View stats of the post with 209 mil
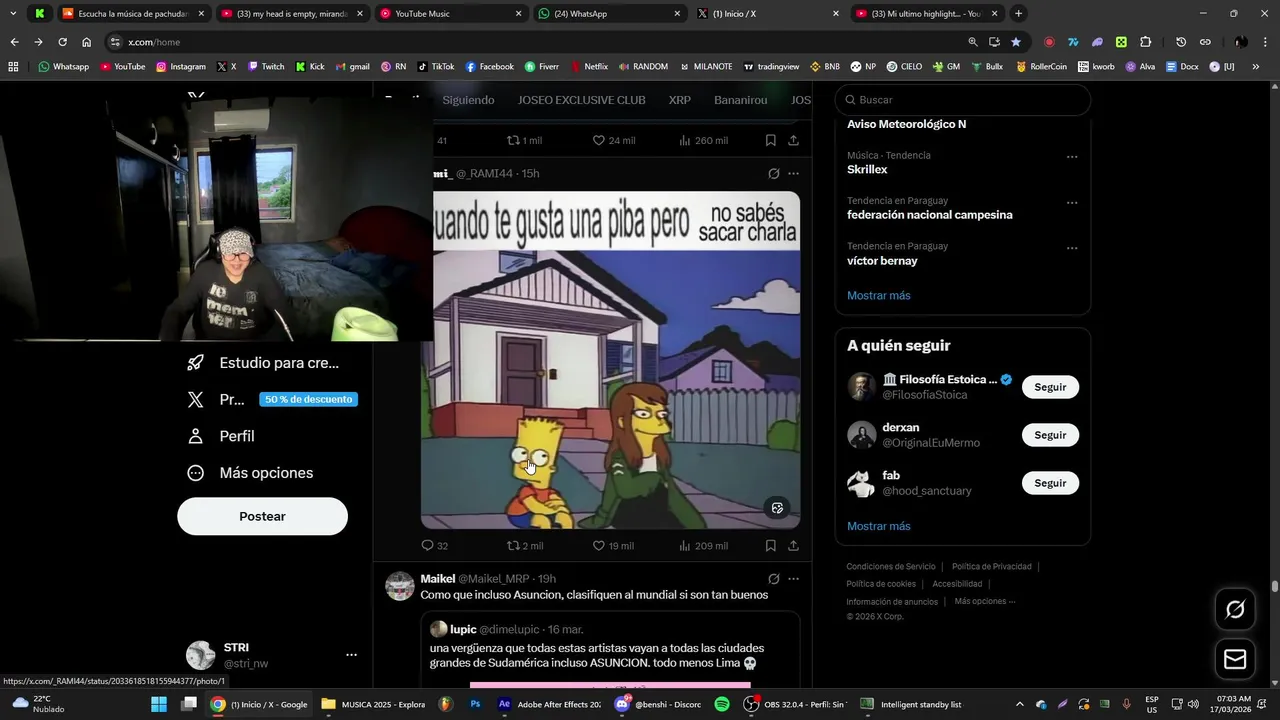 point(703,546)
